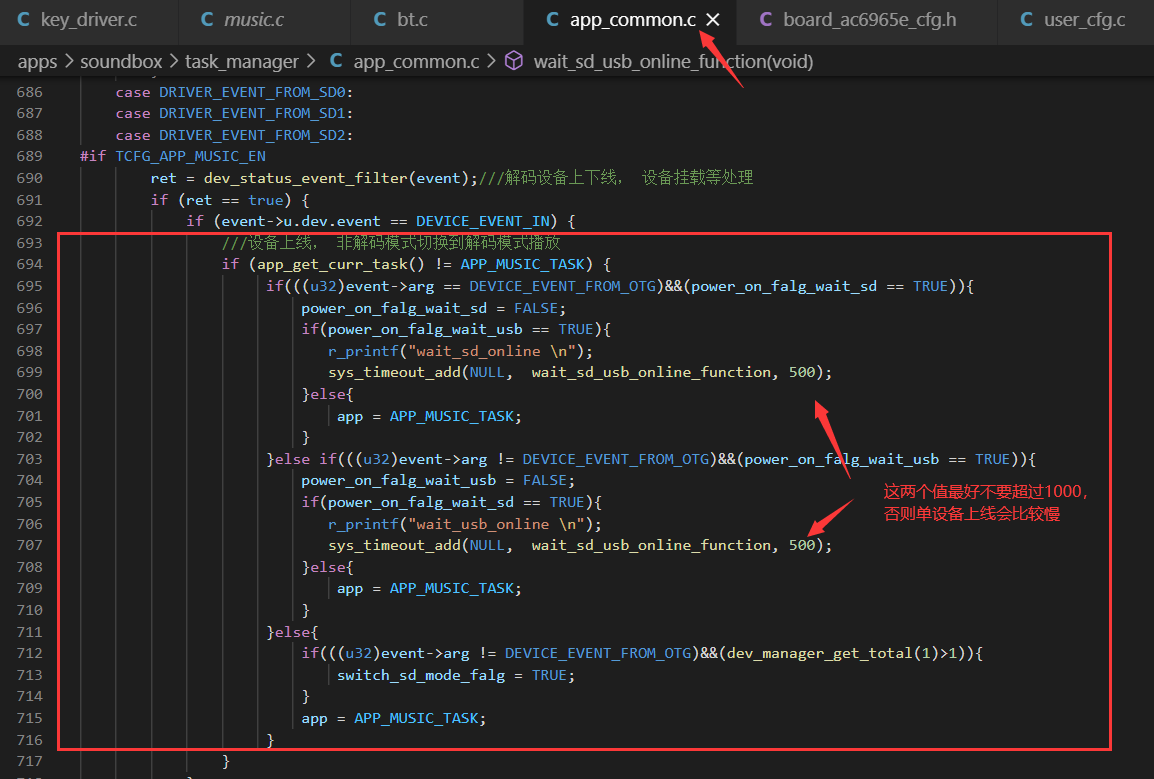Open the apps breadcrumb folder
1154x779 pixels.
pyautogui.click(x=38, y=62)
